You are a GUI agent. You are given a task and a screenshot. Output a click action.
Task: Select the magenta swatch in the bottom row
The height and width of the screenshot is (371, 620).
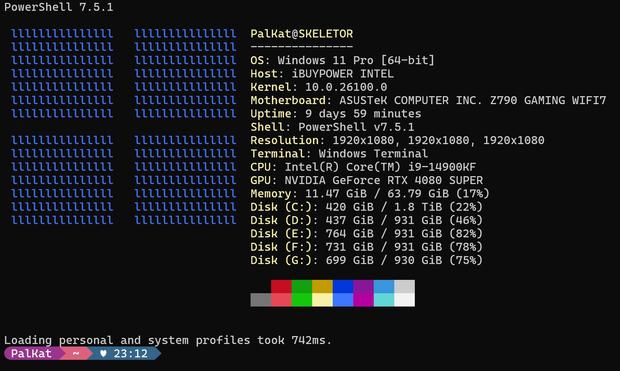click(x=364, y=300)
